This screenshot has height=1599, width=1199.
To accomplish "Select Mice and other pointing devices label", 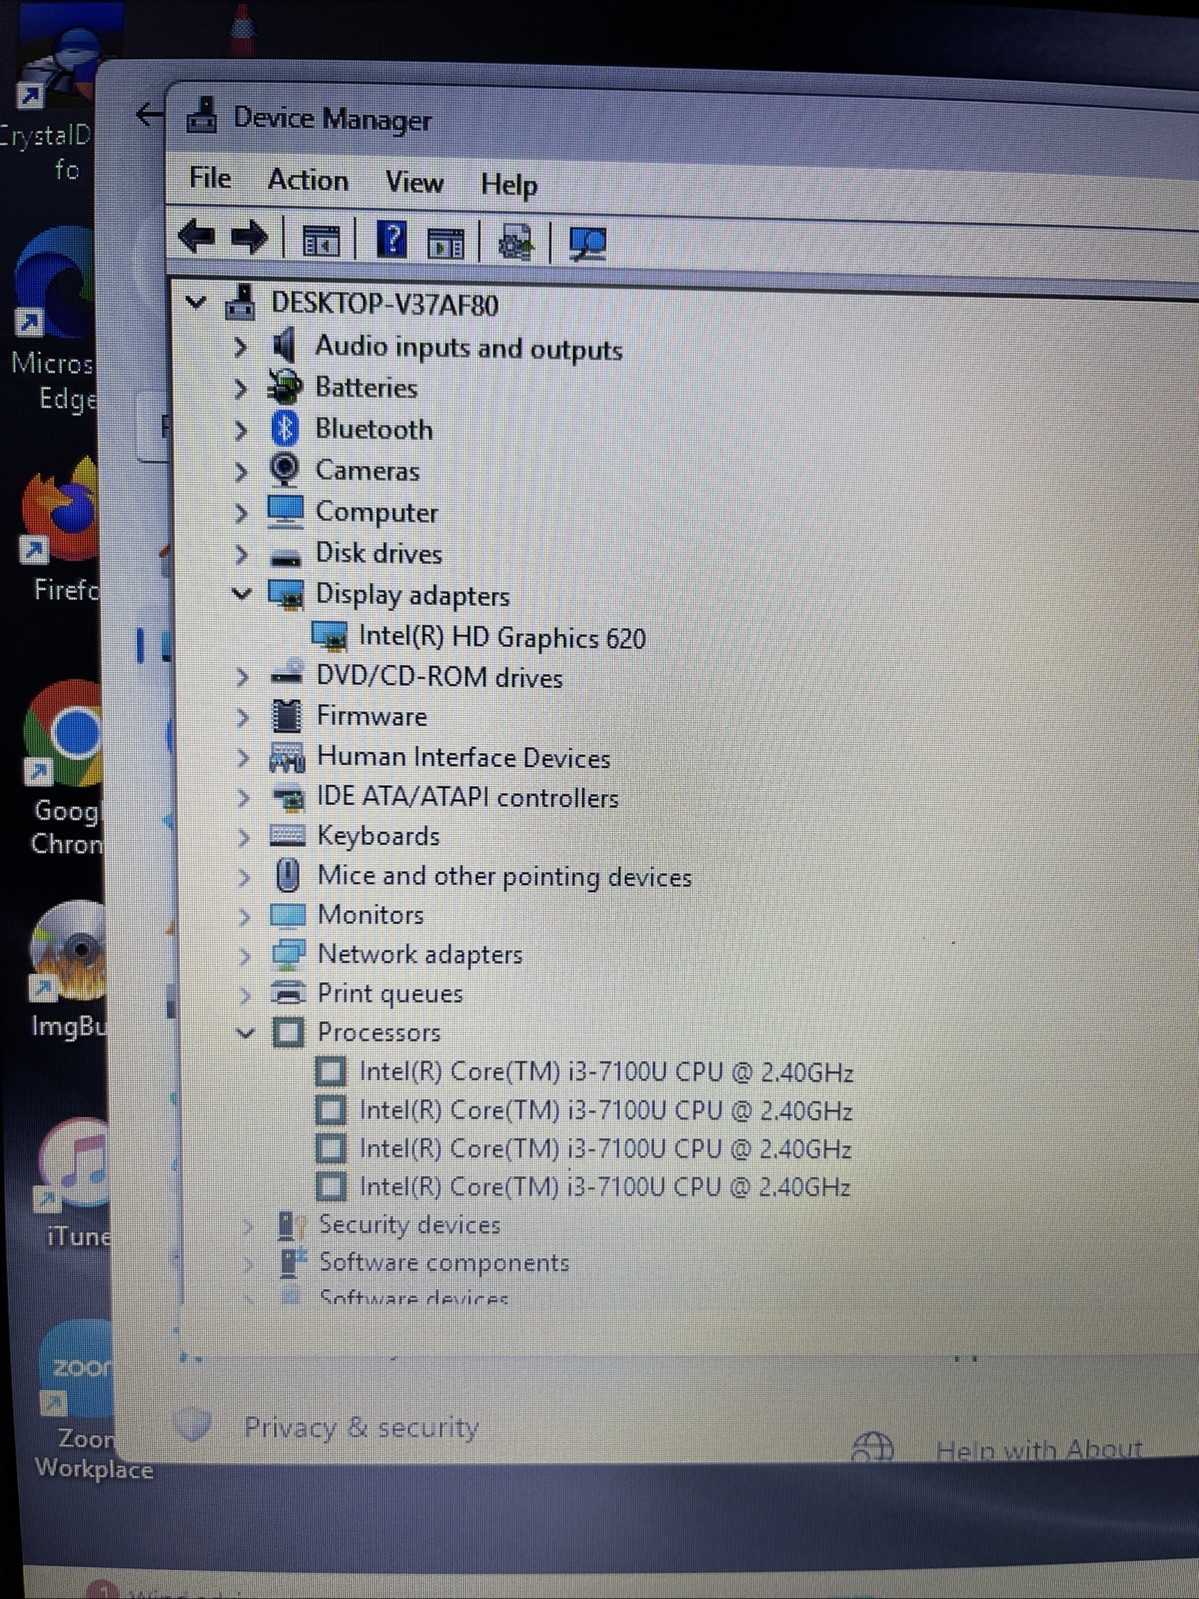I will click(x=504, y=877).
